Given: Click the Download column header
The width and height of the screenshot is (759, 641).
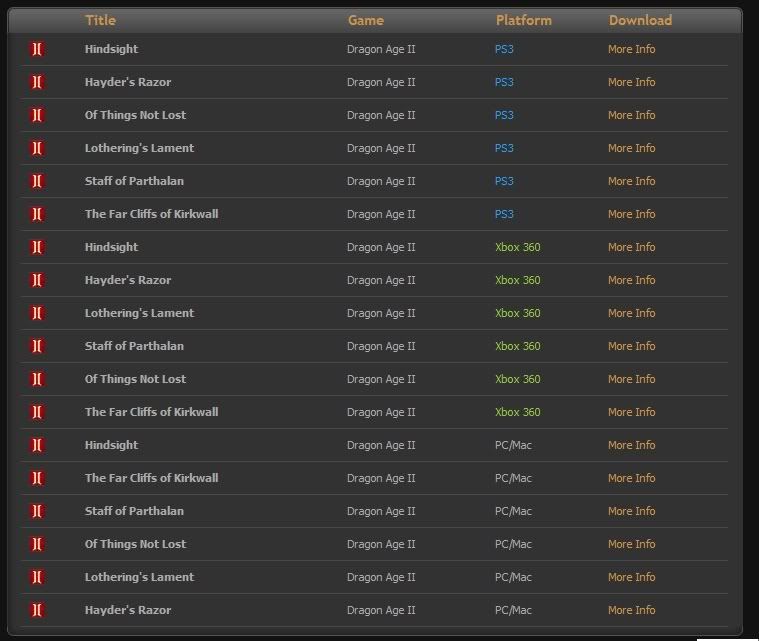Looking at the screenshot, I should point(640,20).
